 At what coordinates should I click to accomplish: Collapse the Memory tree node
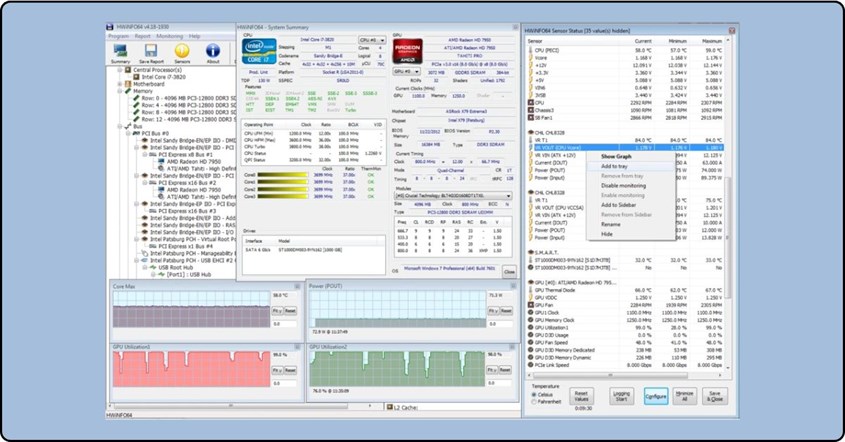tap(120, 91)
